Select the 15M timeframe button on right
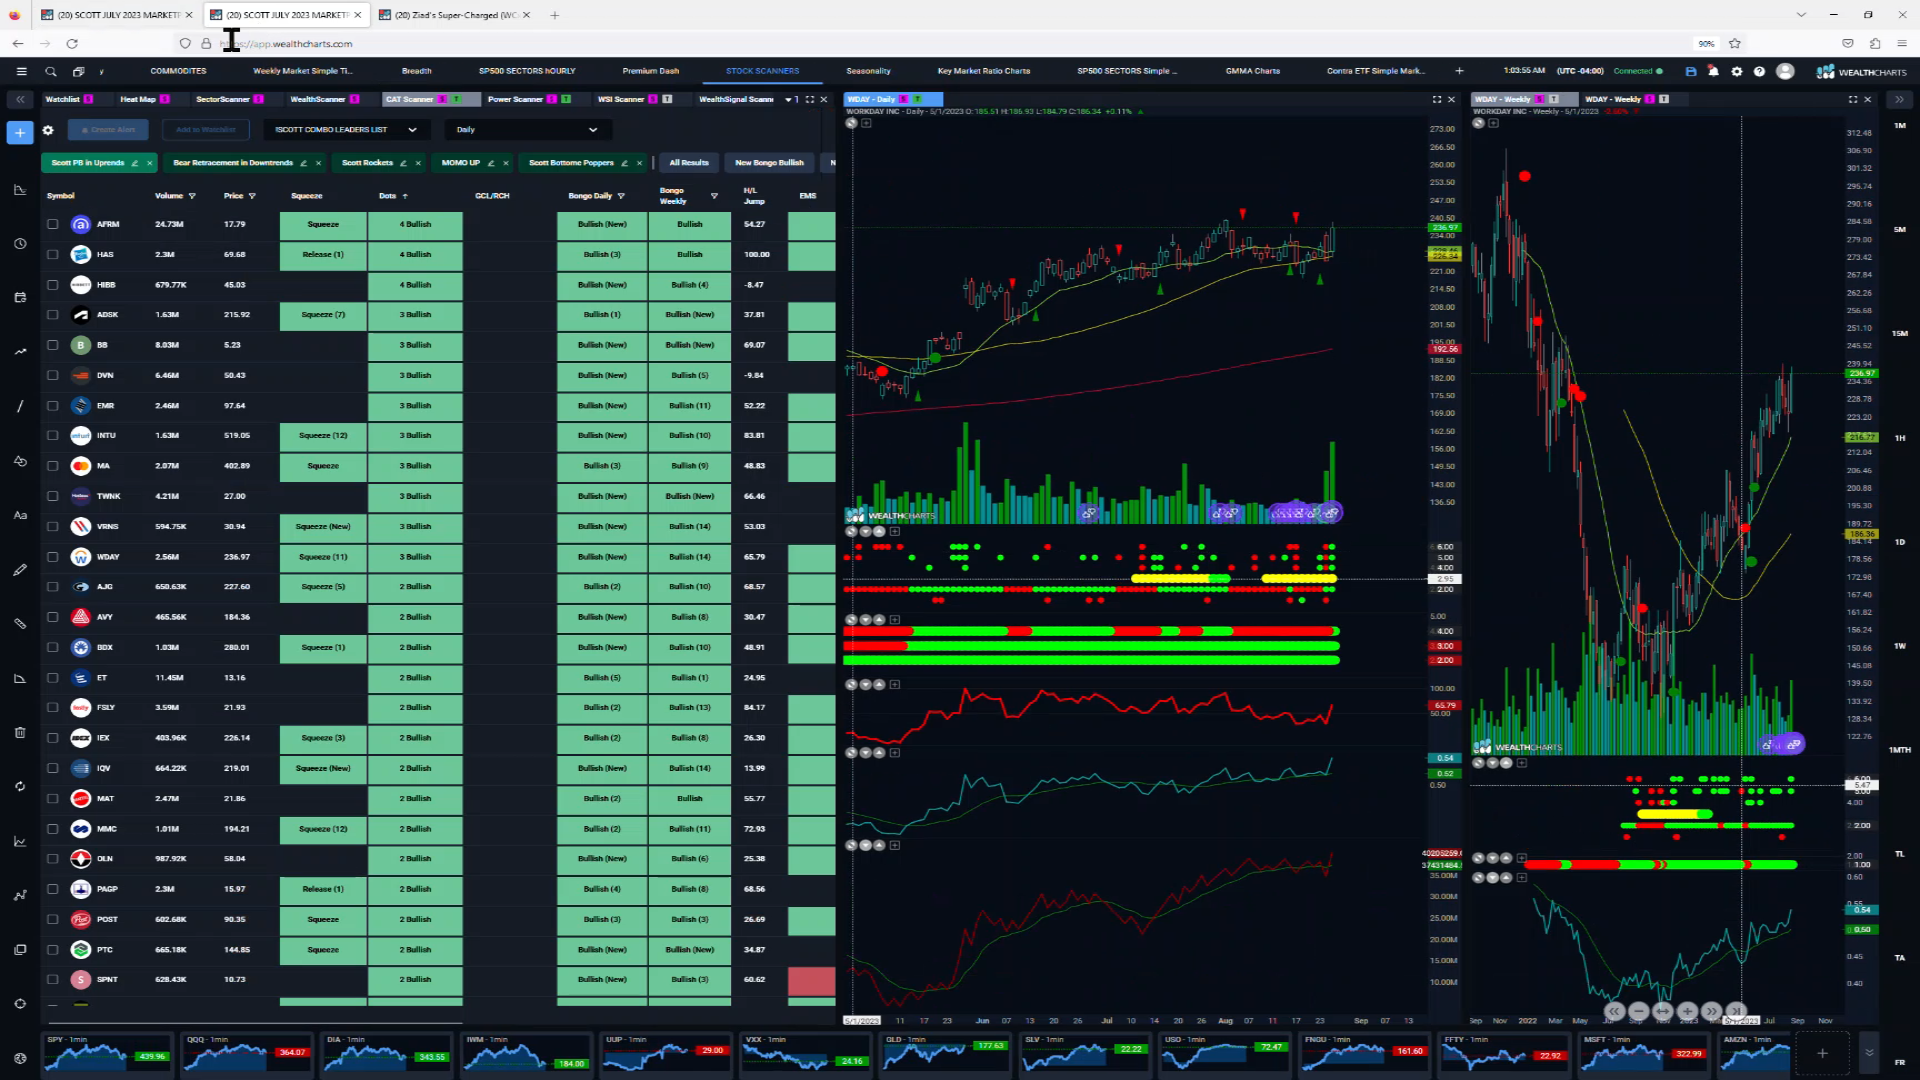 [x=1899, y=333]
